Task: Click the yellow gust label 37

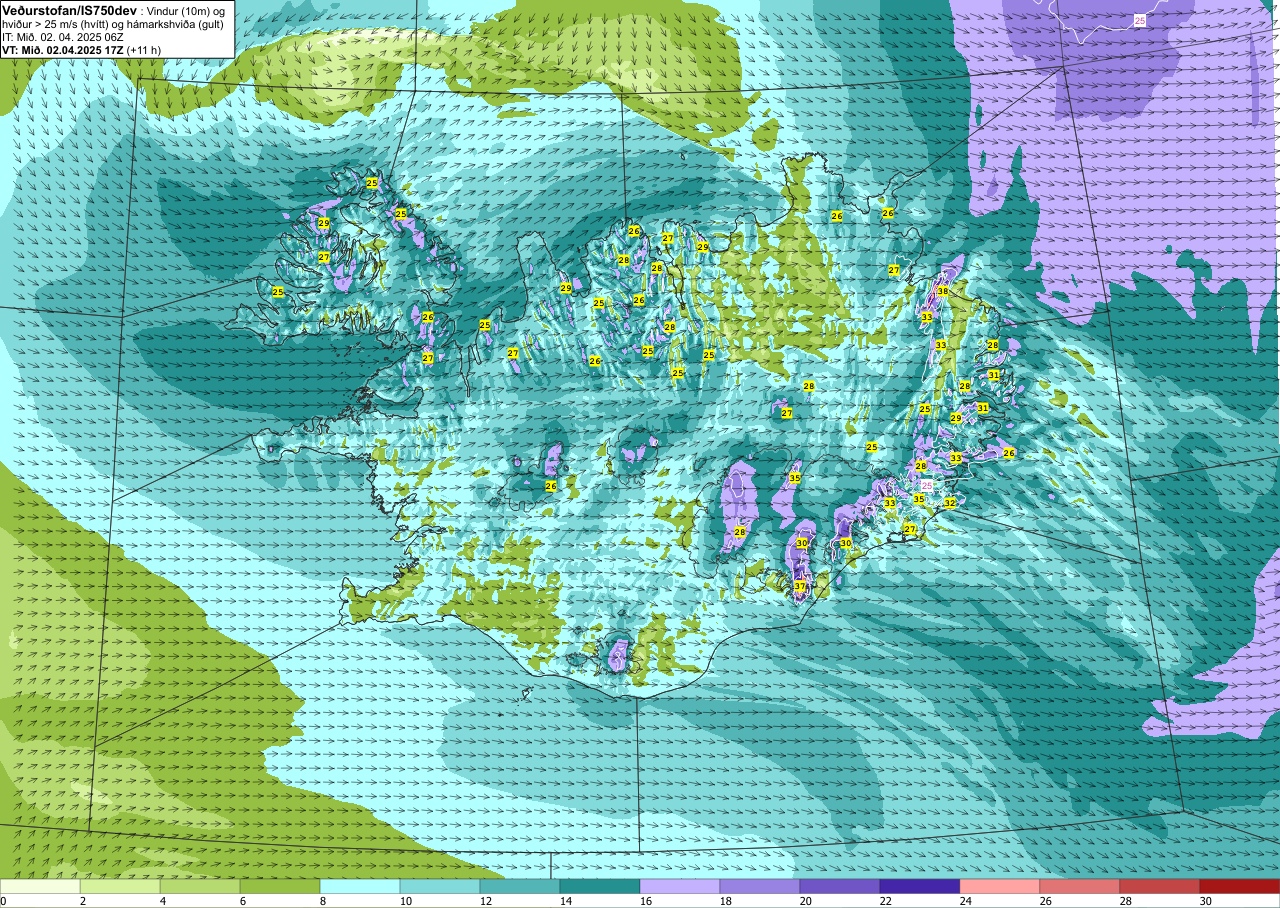Action: [x=800, y=586]
